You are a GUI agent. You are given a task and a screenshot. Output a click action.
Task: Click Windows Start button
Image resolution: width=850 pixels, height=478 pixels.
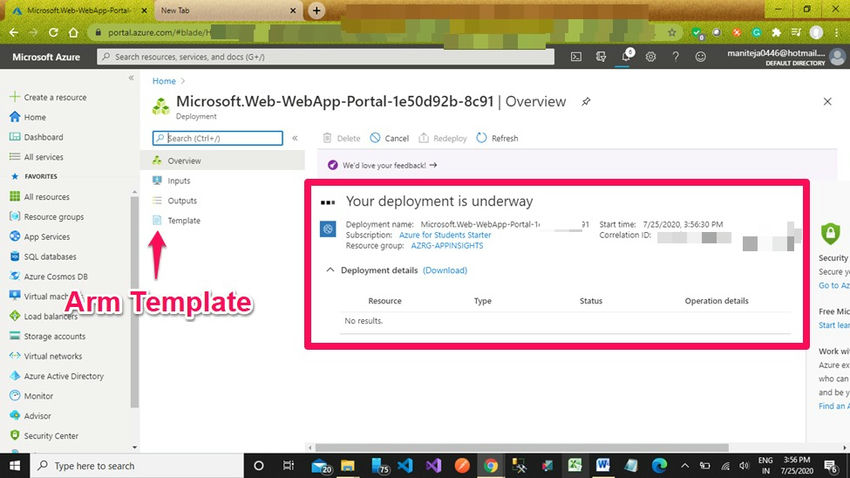pyautogui.click(x=15, y=466)
